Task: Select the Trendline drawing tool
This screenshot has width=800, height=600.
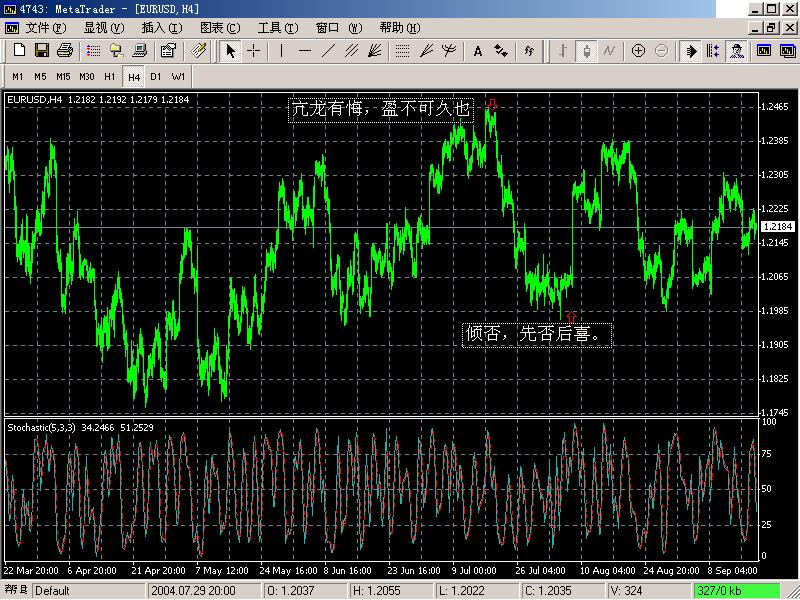Action: click(x=328, y=51)
